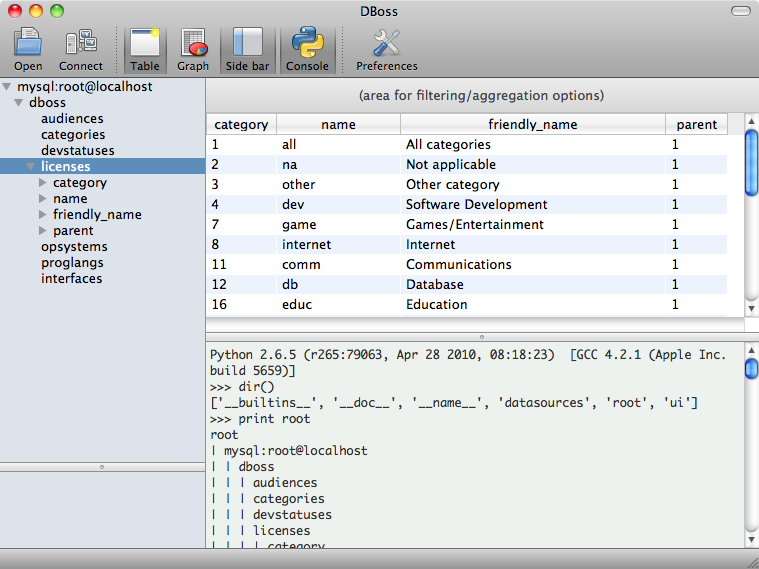759x569 pixels.
Task: Select the audiences table in sidebar
Action: coord(72,119)
